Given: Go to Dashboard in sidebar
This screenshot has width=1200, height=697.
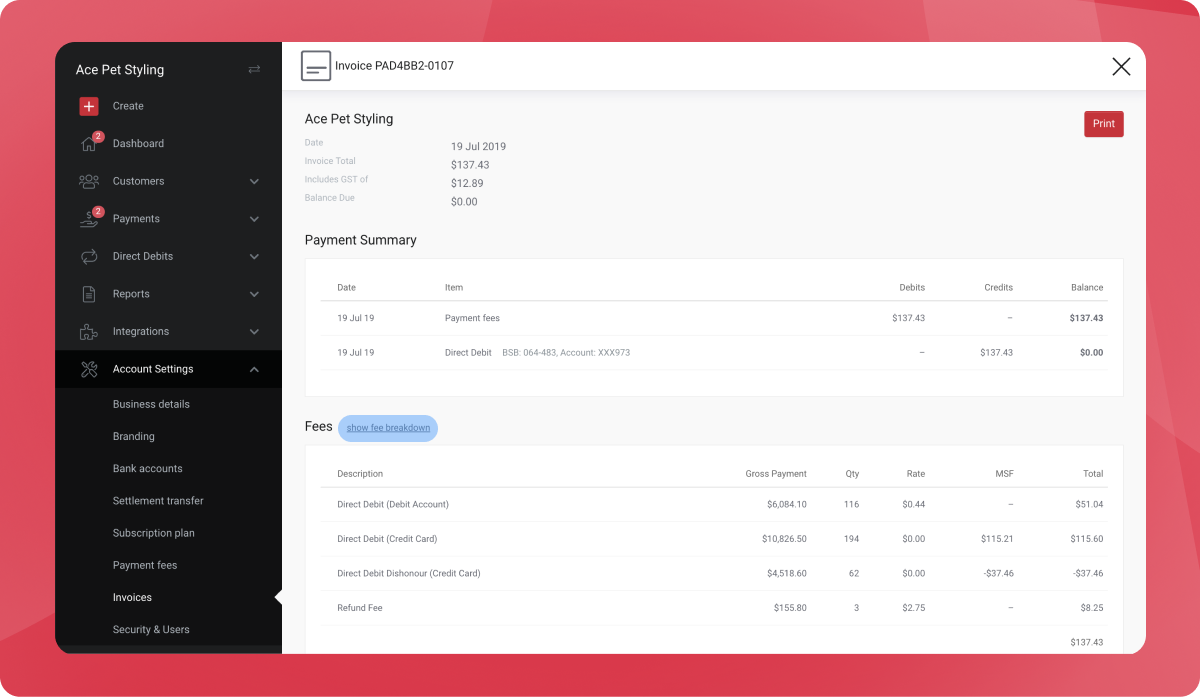Looking at the screenshot, I should click(138, 143).
